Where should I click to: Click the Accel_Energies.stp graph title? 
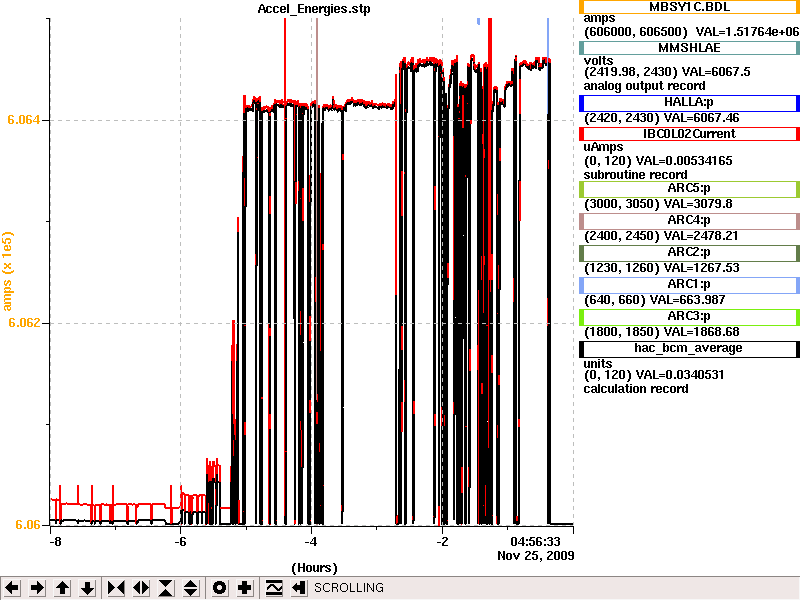point(314,9)
